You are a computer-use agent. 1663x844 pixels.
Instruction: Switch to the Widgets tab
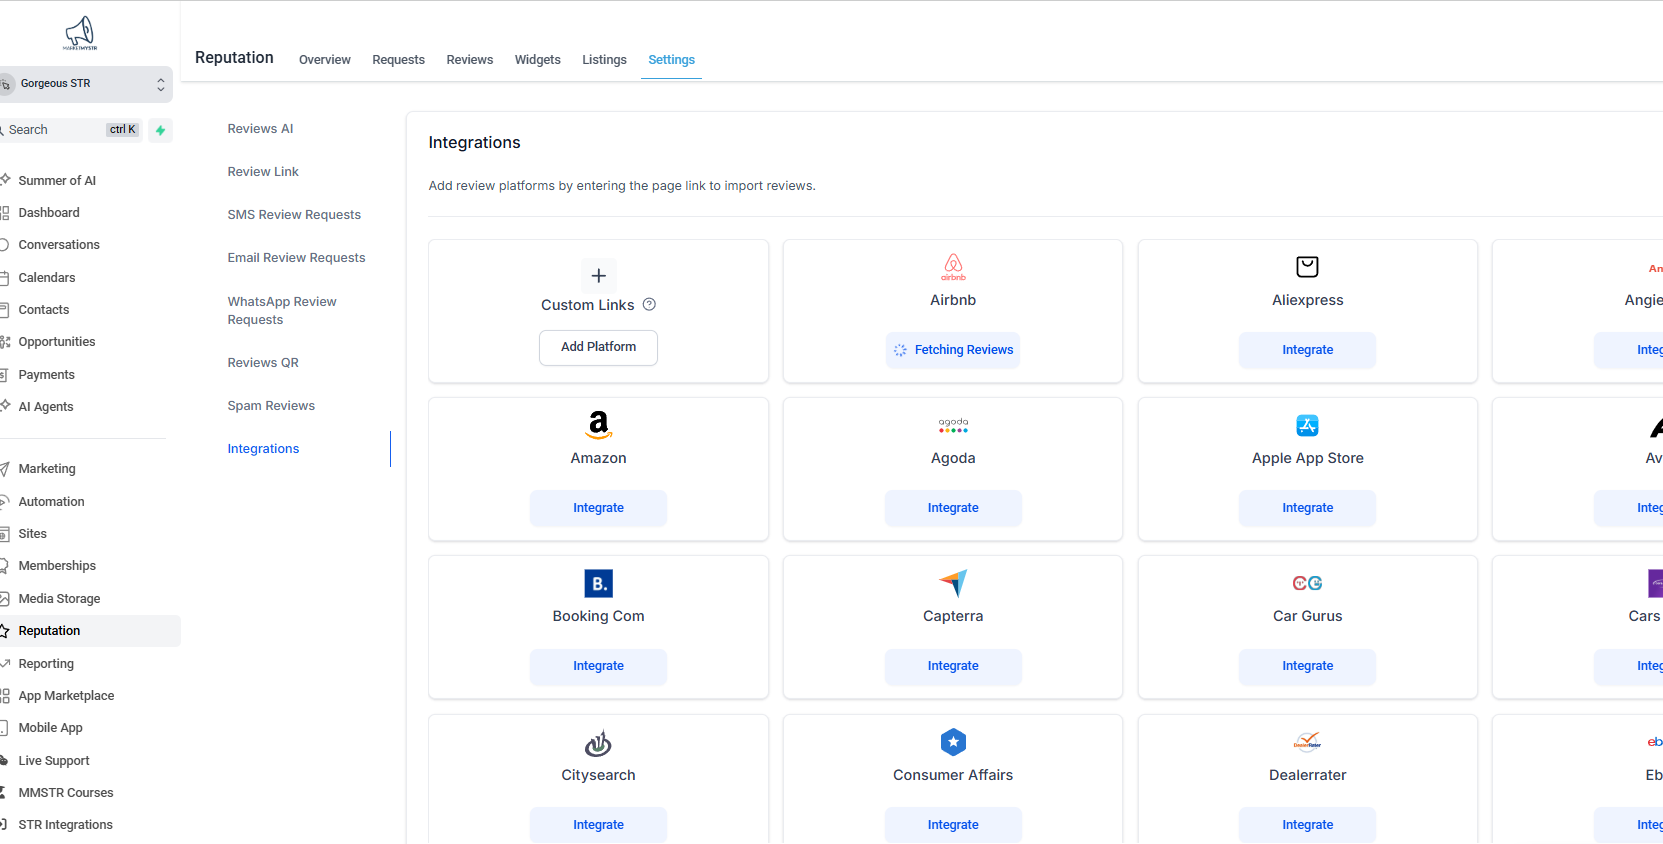538,60
